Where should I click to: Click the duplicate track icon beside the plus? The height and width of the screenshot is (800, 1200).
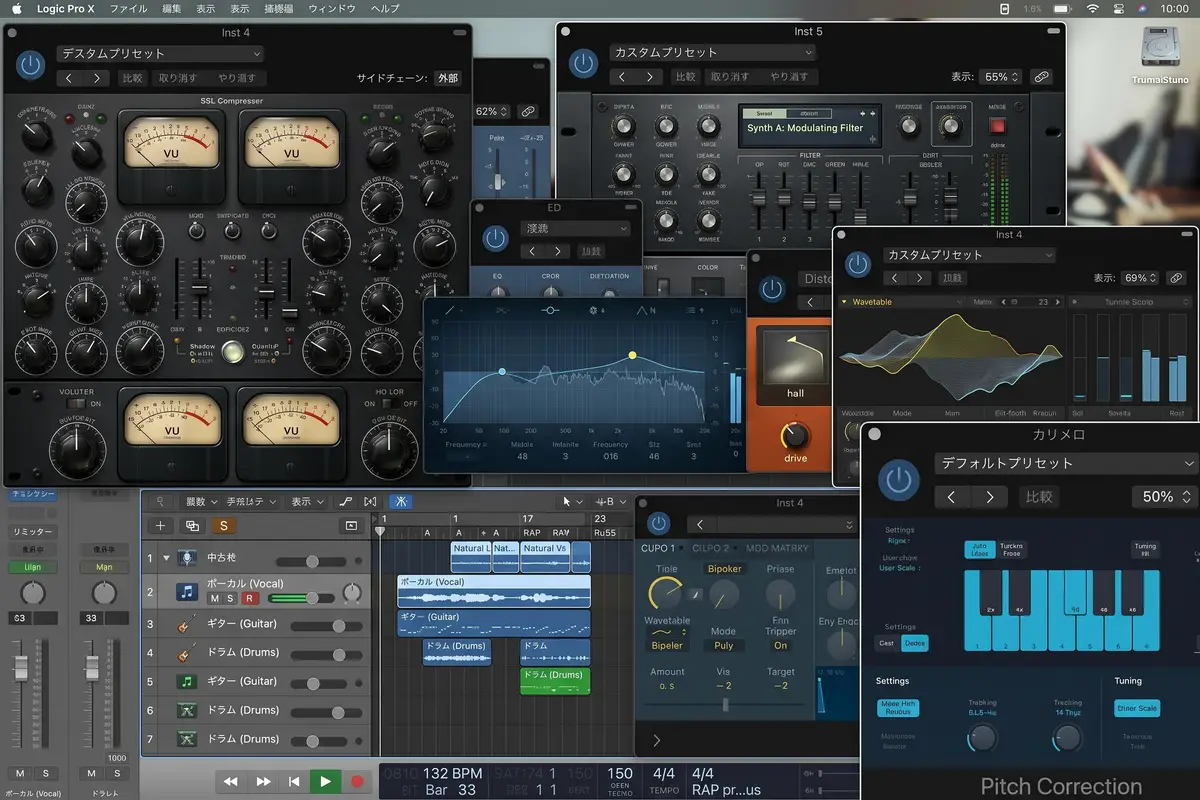pyautogui.click(x=192, y=525)
